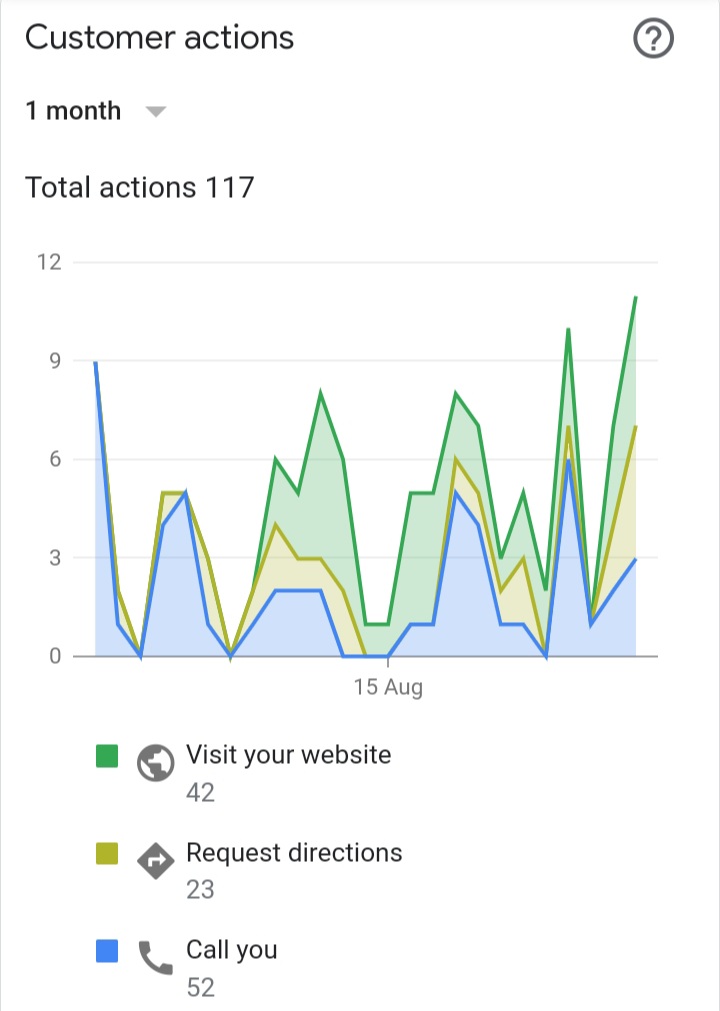Select the green Visit your website swatch
Image resolution: width=720 pixels, height=1011 pixels.
[x=107, y=756]
